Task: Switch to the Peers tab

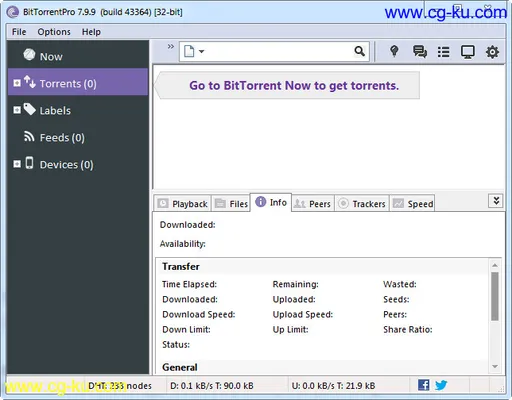Action: (x=313, y=203)
